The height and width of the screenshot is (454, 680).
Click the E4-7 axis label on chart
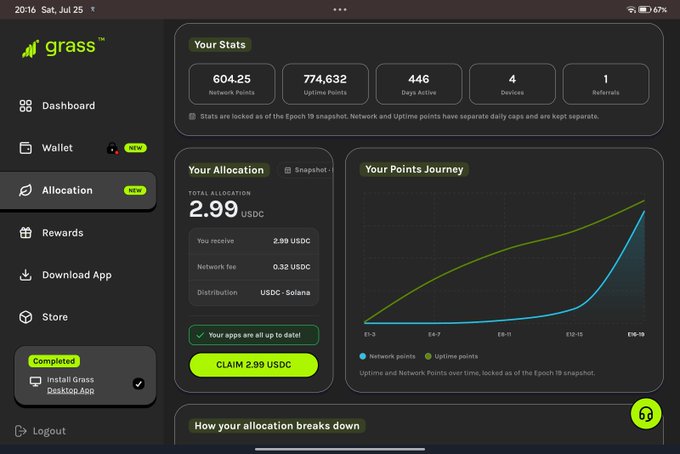coord(434,334)
